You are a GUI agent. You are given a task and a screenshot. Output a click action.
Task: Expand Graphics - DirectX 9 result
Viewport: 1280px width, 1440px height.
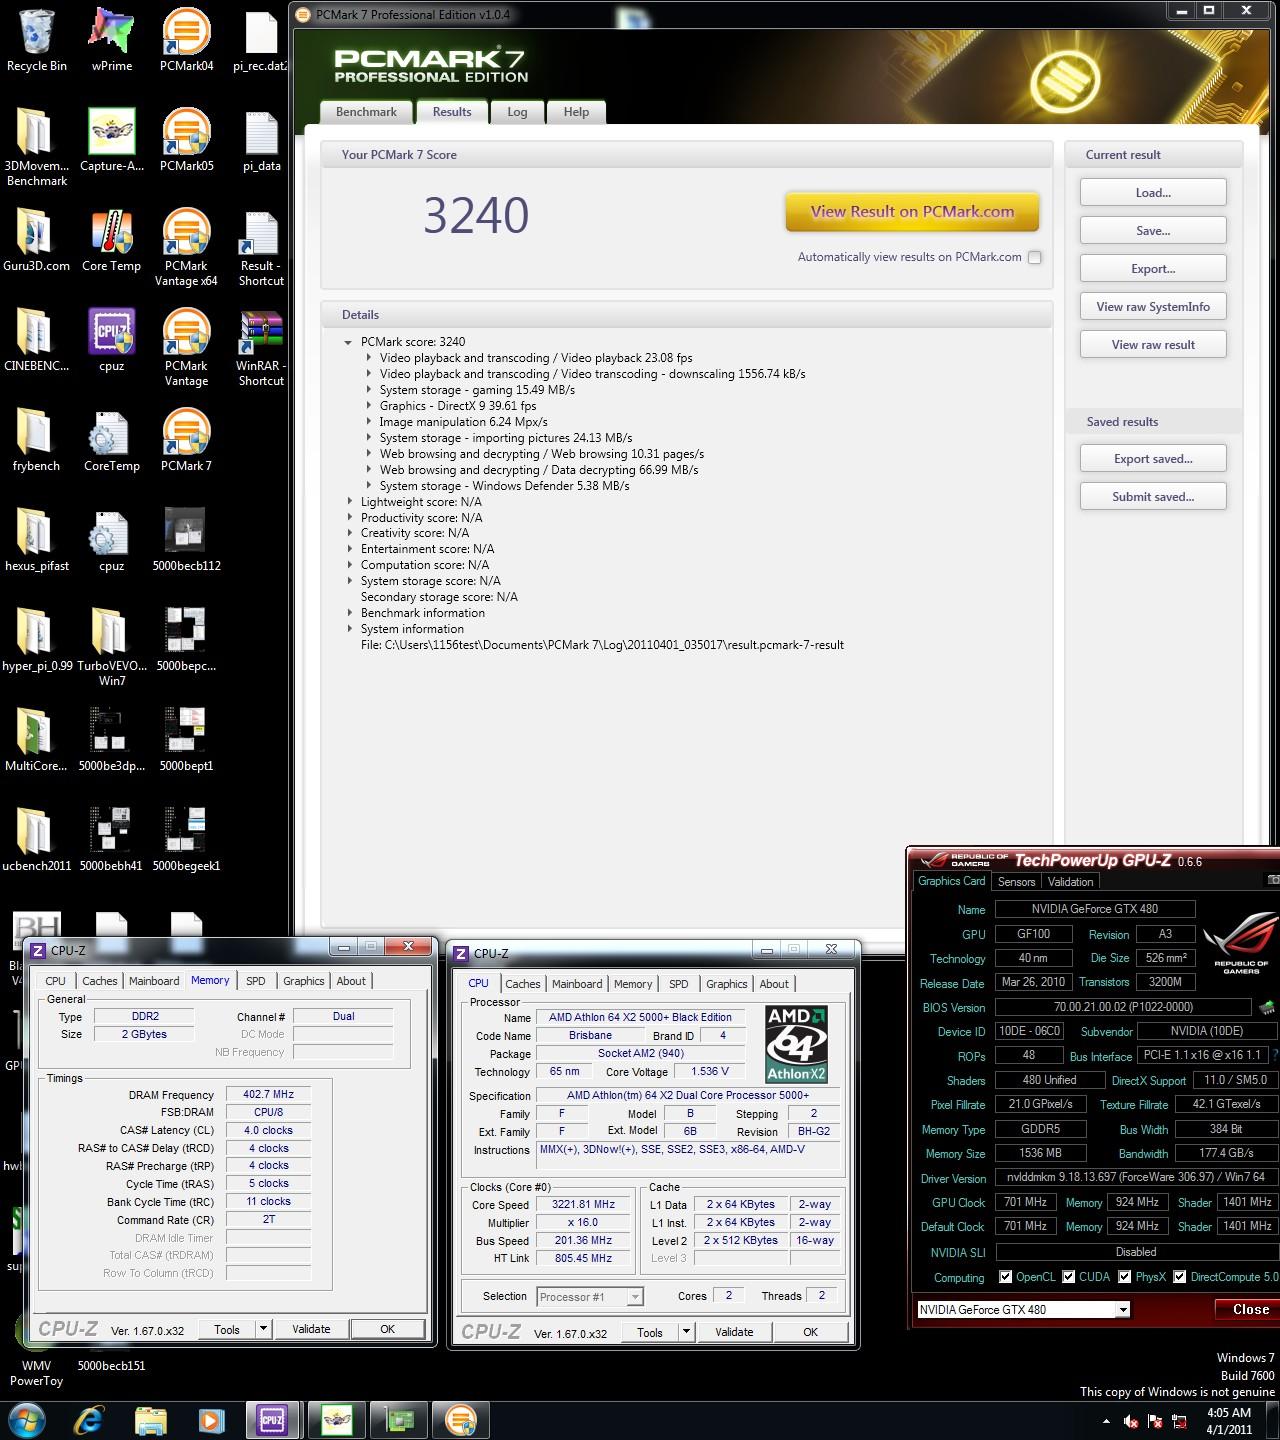(368, 406)
